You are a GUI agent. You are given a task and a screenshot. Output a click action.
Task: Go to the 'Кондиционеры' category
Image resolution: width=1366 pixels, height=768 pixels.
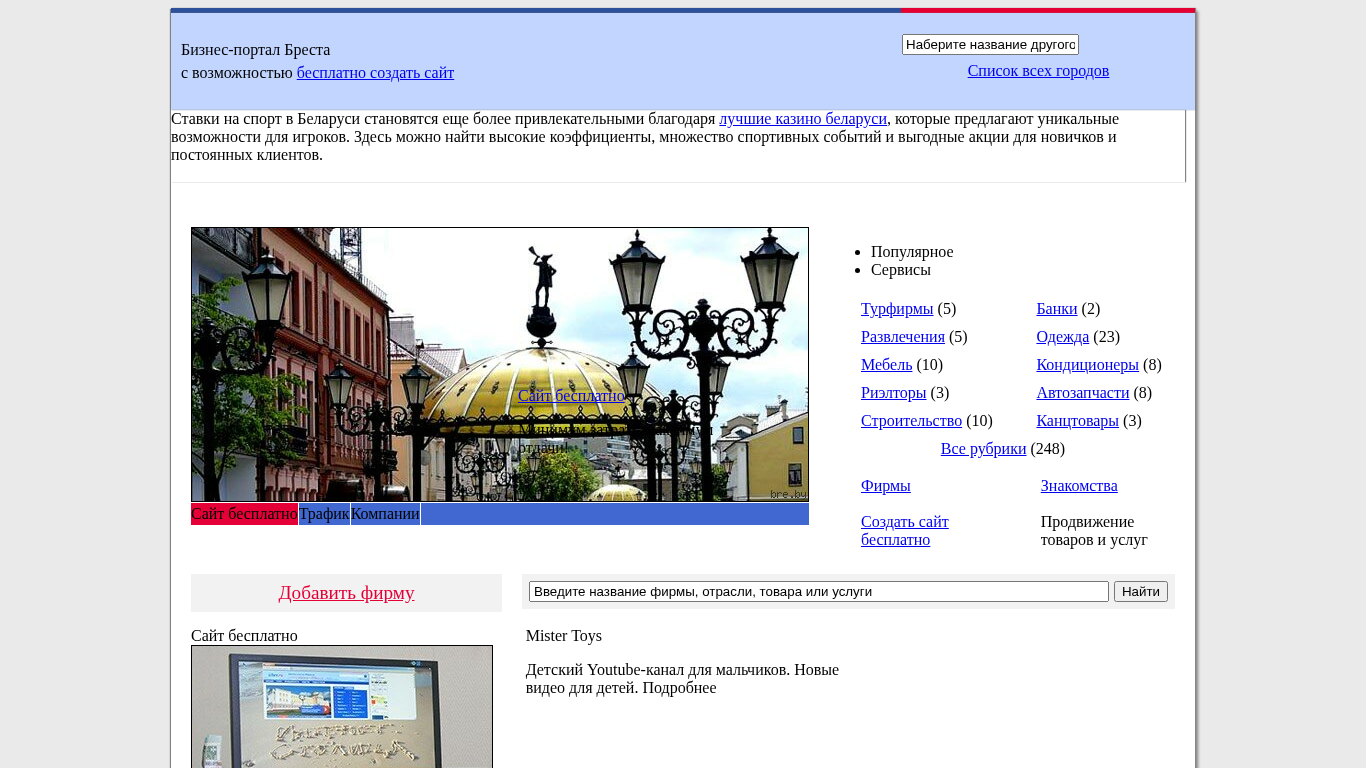(1087, 365)
